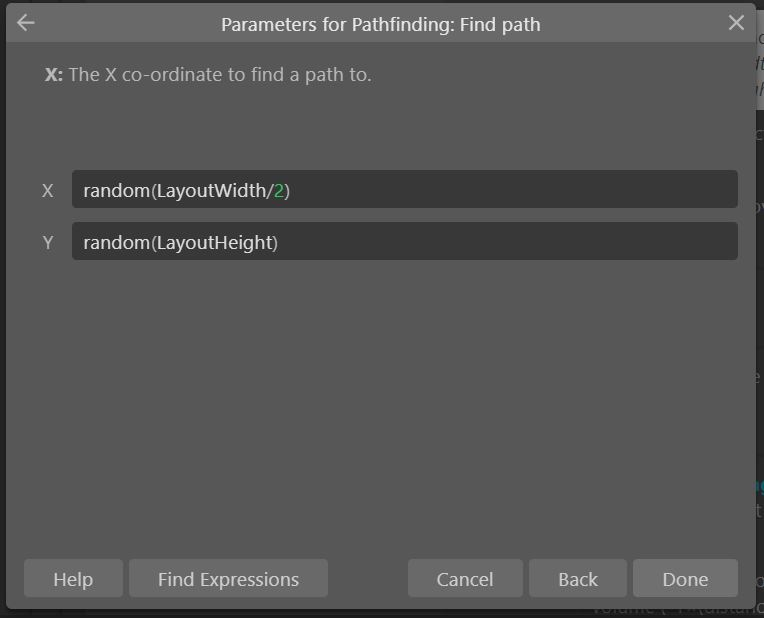Close the Parameters dialog with the X icon
This screenshot has height=618, width=764.
(x=736, y=22)
